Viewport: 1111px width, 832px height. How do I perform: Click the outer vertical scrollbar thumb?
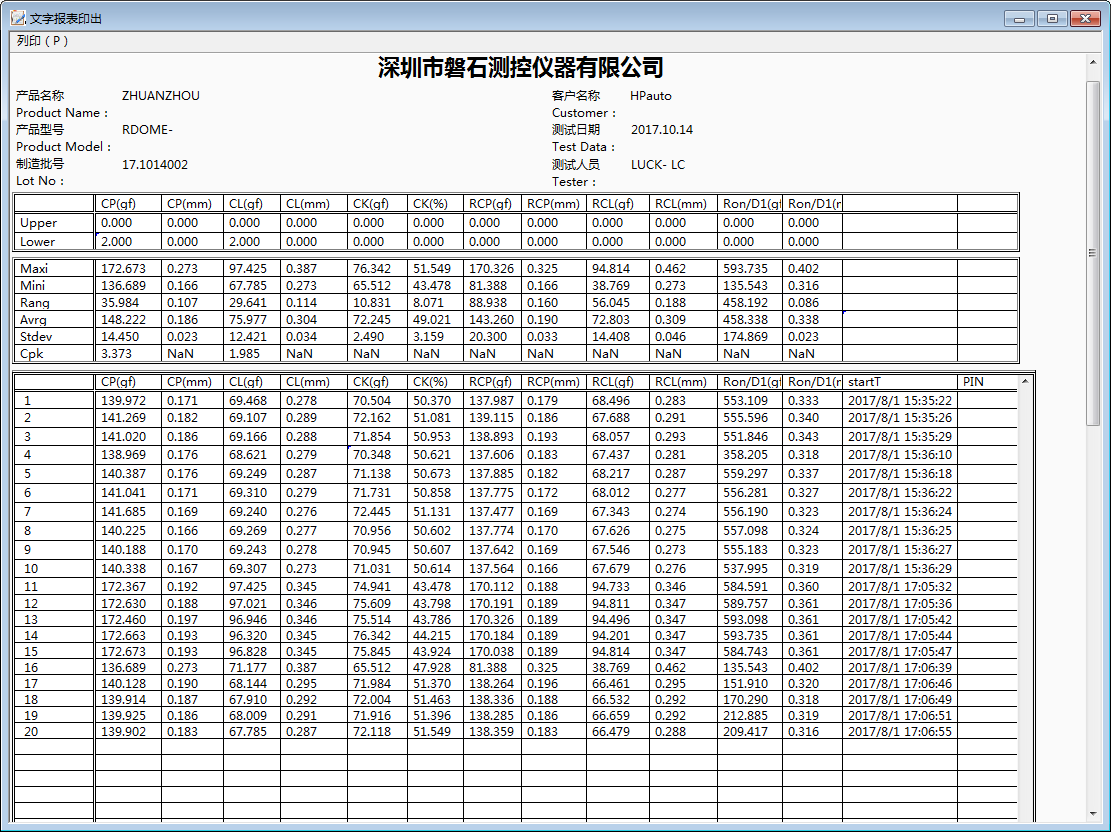coord(1093,250)
